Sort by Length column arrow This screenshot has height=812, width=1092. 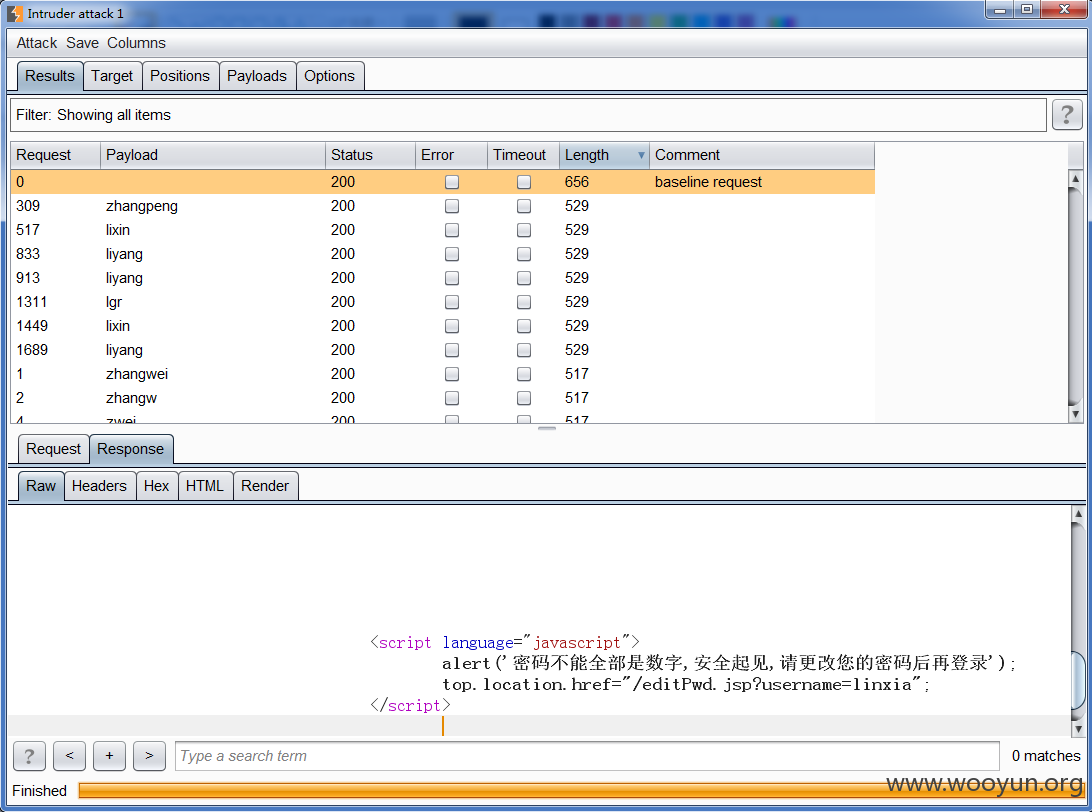pos(641,155)
